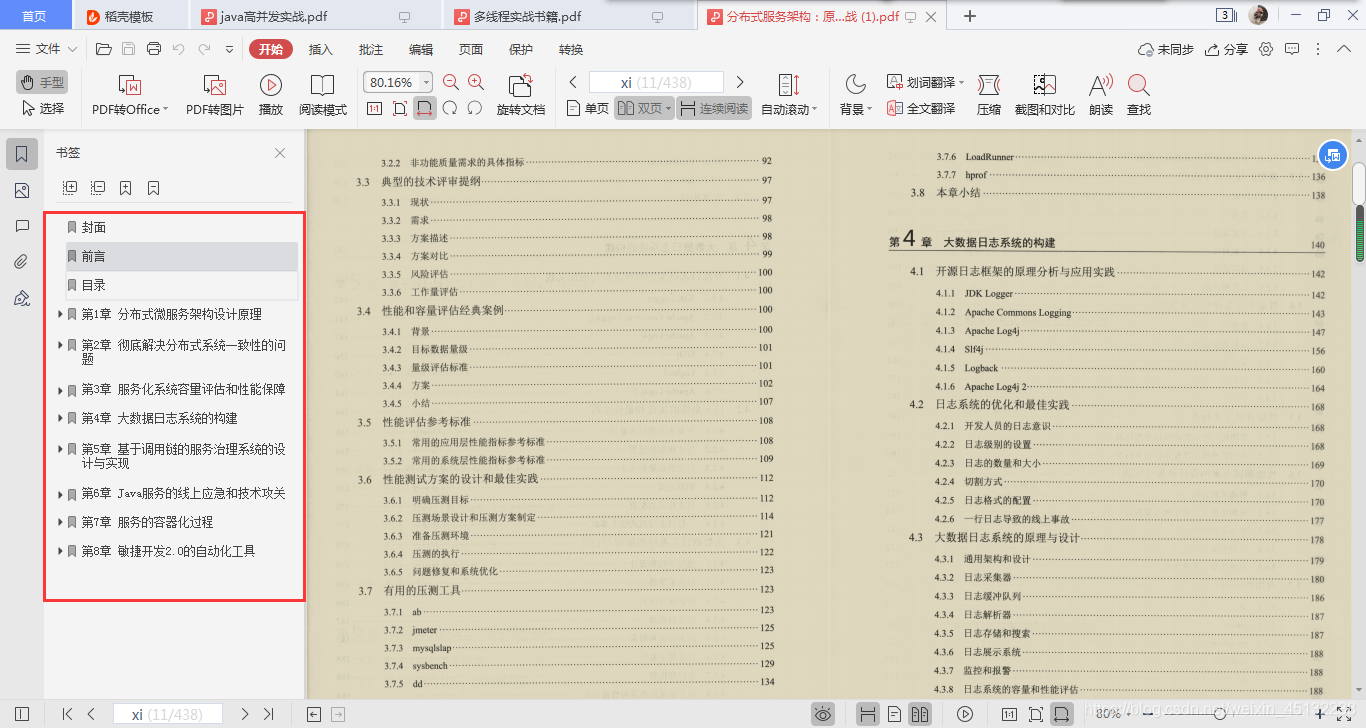Enable the 手型 hand tool
Viewport: 1366px width, 728px height.
[x=40, y=83]
